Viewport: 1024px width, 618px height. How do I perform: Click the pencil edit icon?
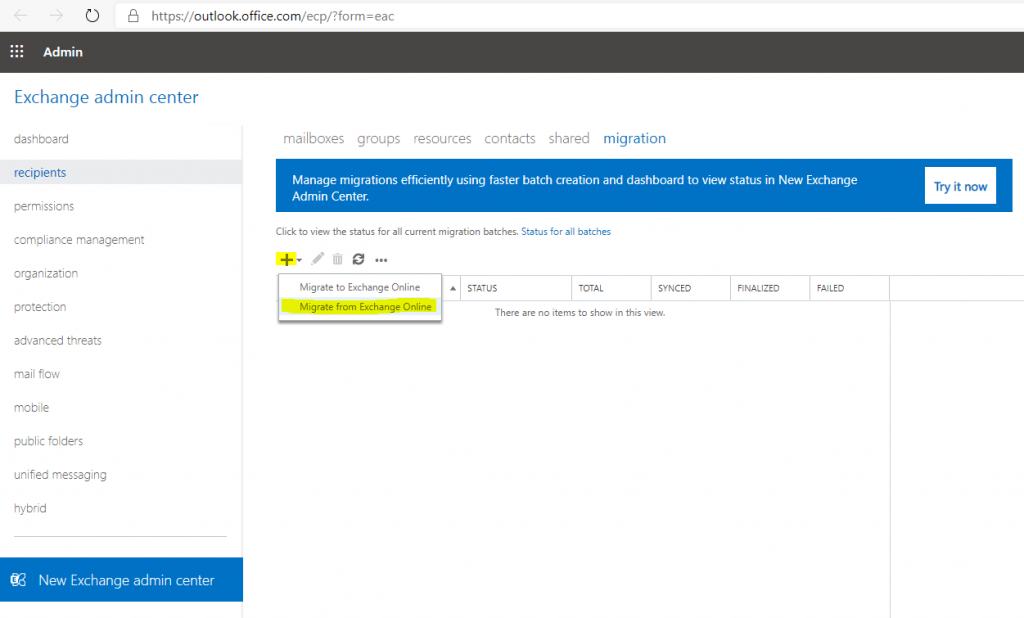[317, 259]
